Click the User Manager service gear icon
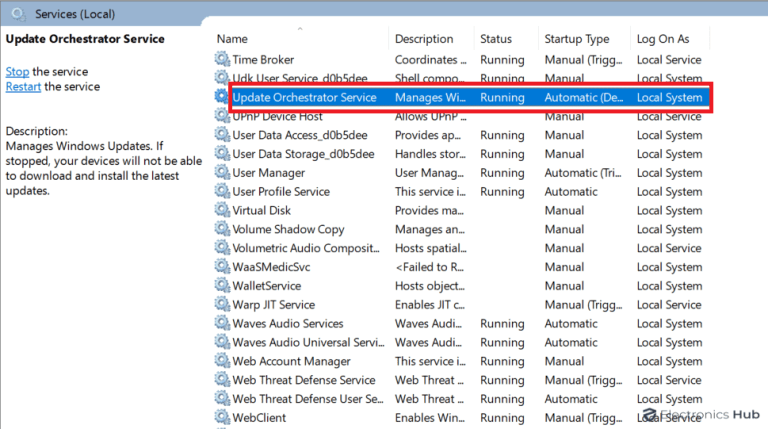The width and height of the screenshot is (768, 429). pos(222,173)
